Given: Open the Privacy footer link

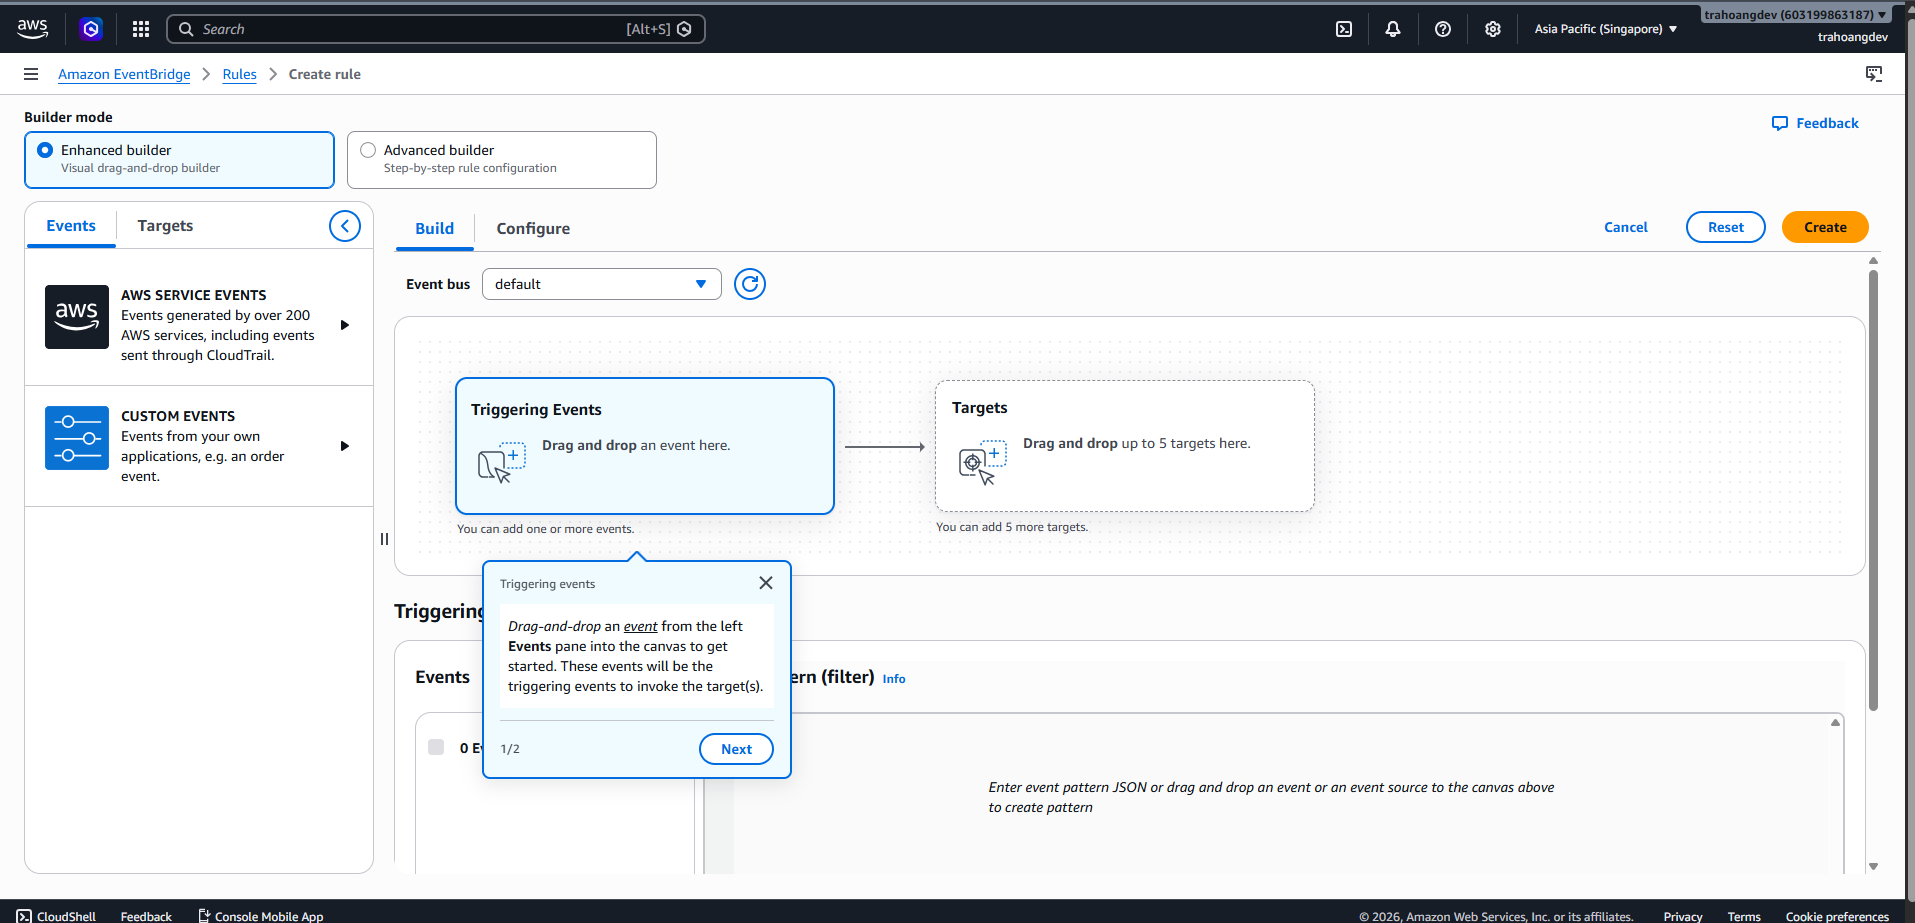Looking at the screenshot, I should coord(1683,916).
